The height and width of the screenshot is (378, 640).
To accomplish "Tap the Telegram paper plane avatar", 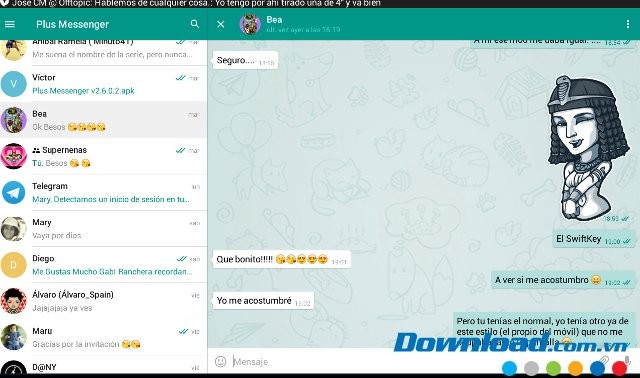I will tap(13, 192).
